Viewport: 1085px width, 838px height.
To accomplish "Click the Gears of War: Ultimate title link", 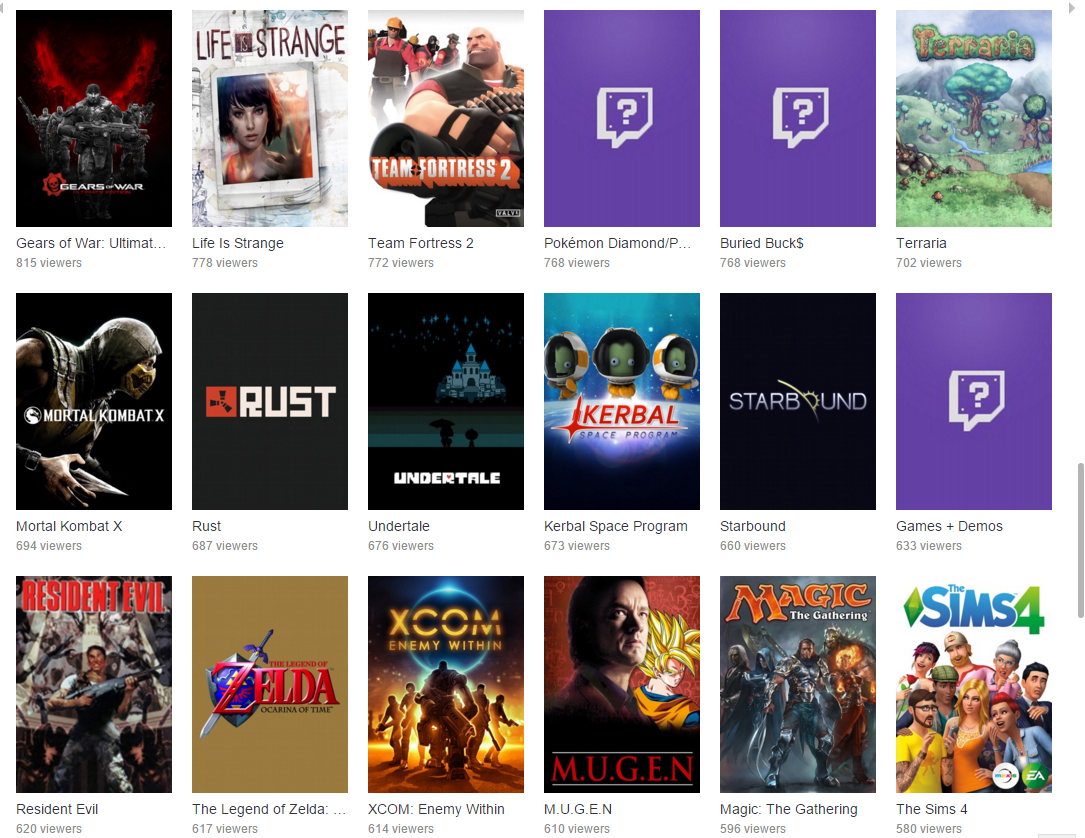I will point(91,243).
